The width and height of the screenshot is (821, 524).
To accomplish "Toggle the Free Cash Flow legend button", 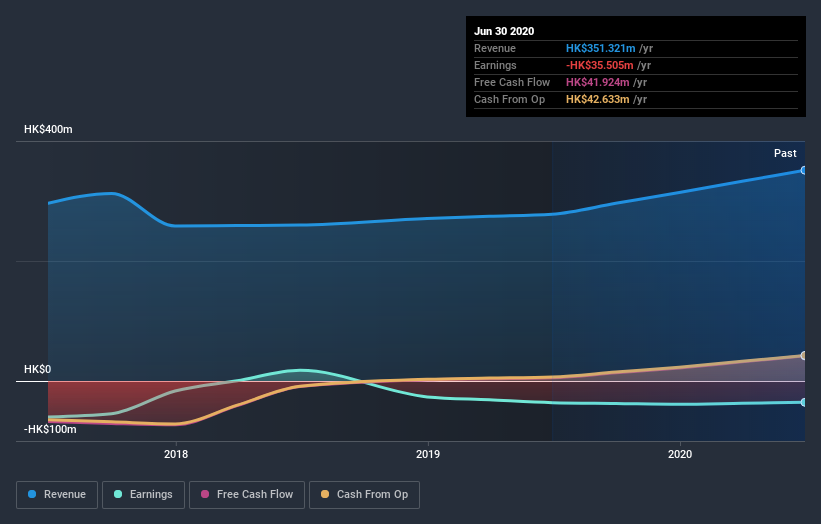I will (x=247, y=495).
